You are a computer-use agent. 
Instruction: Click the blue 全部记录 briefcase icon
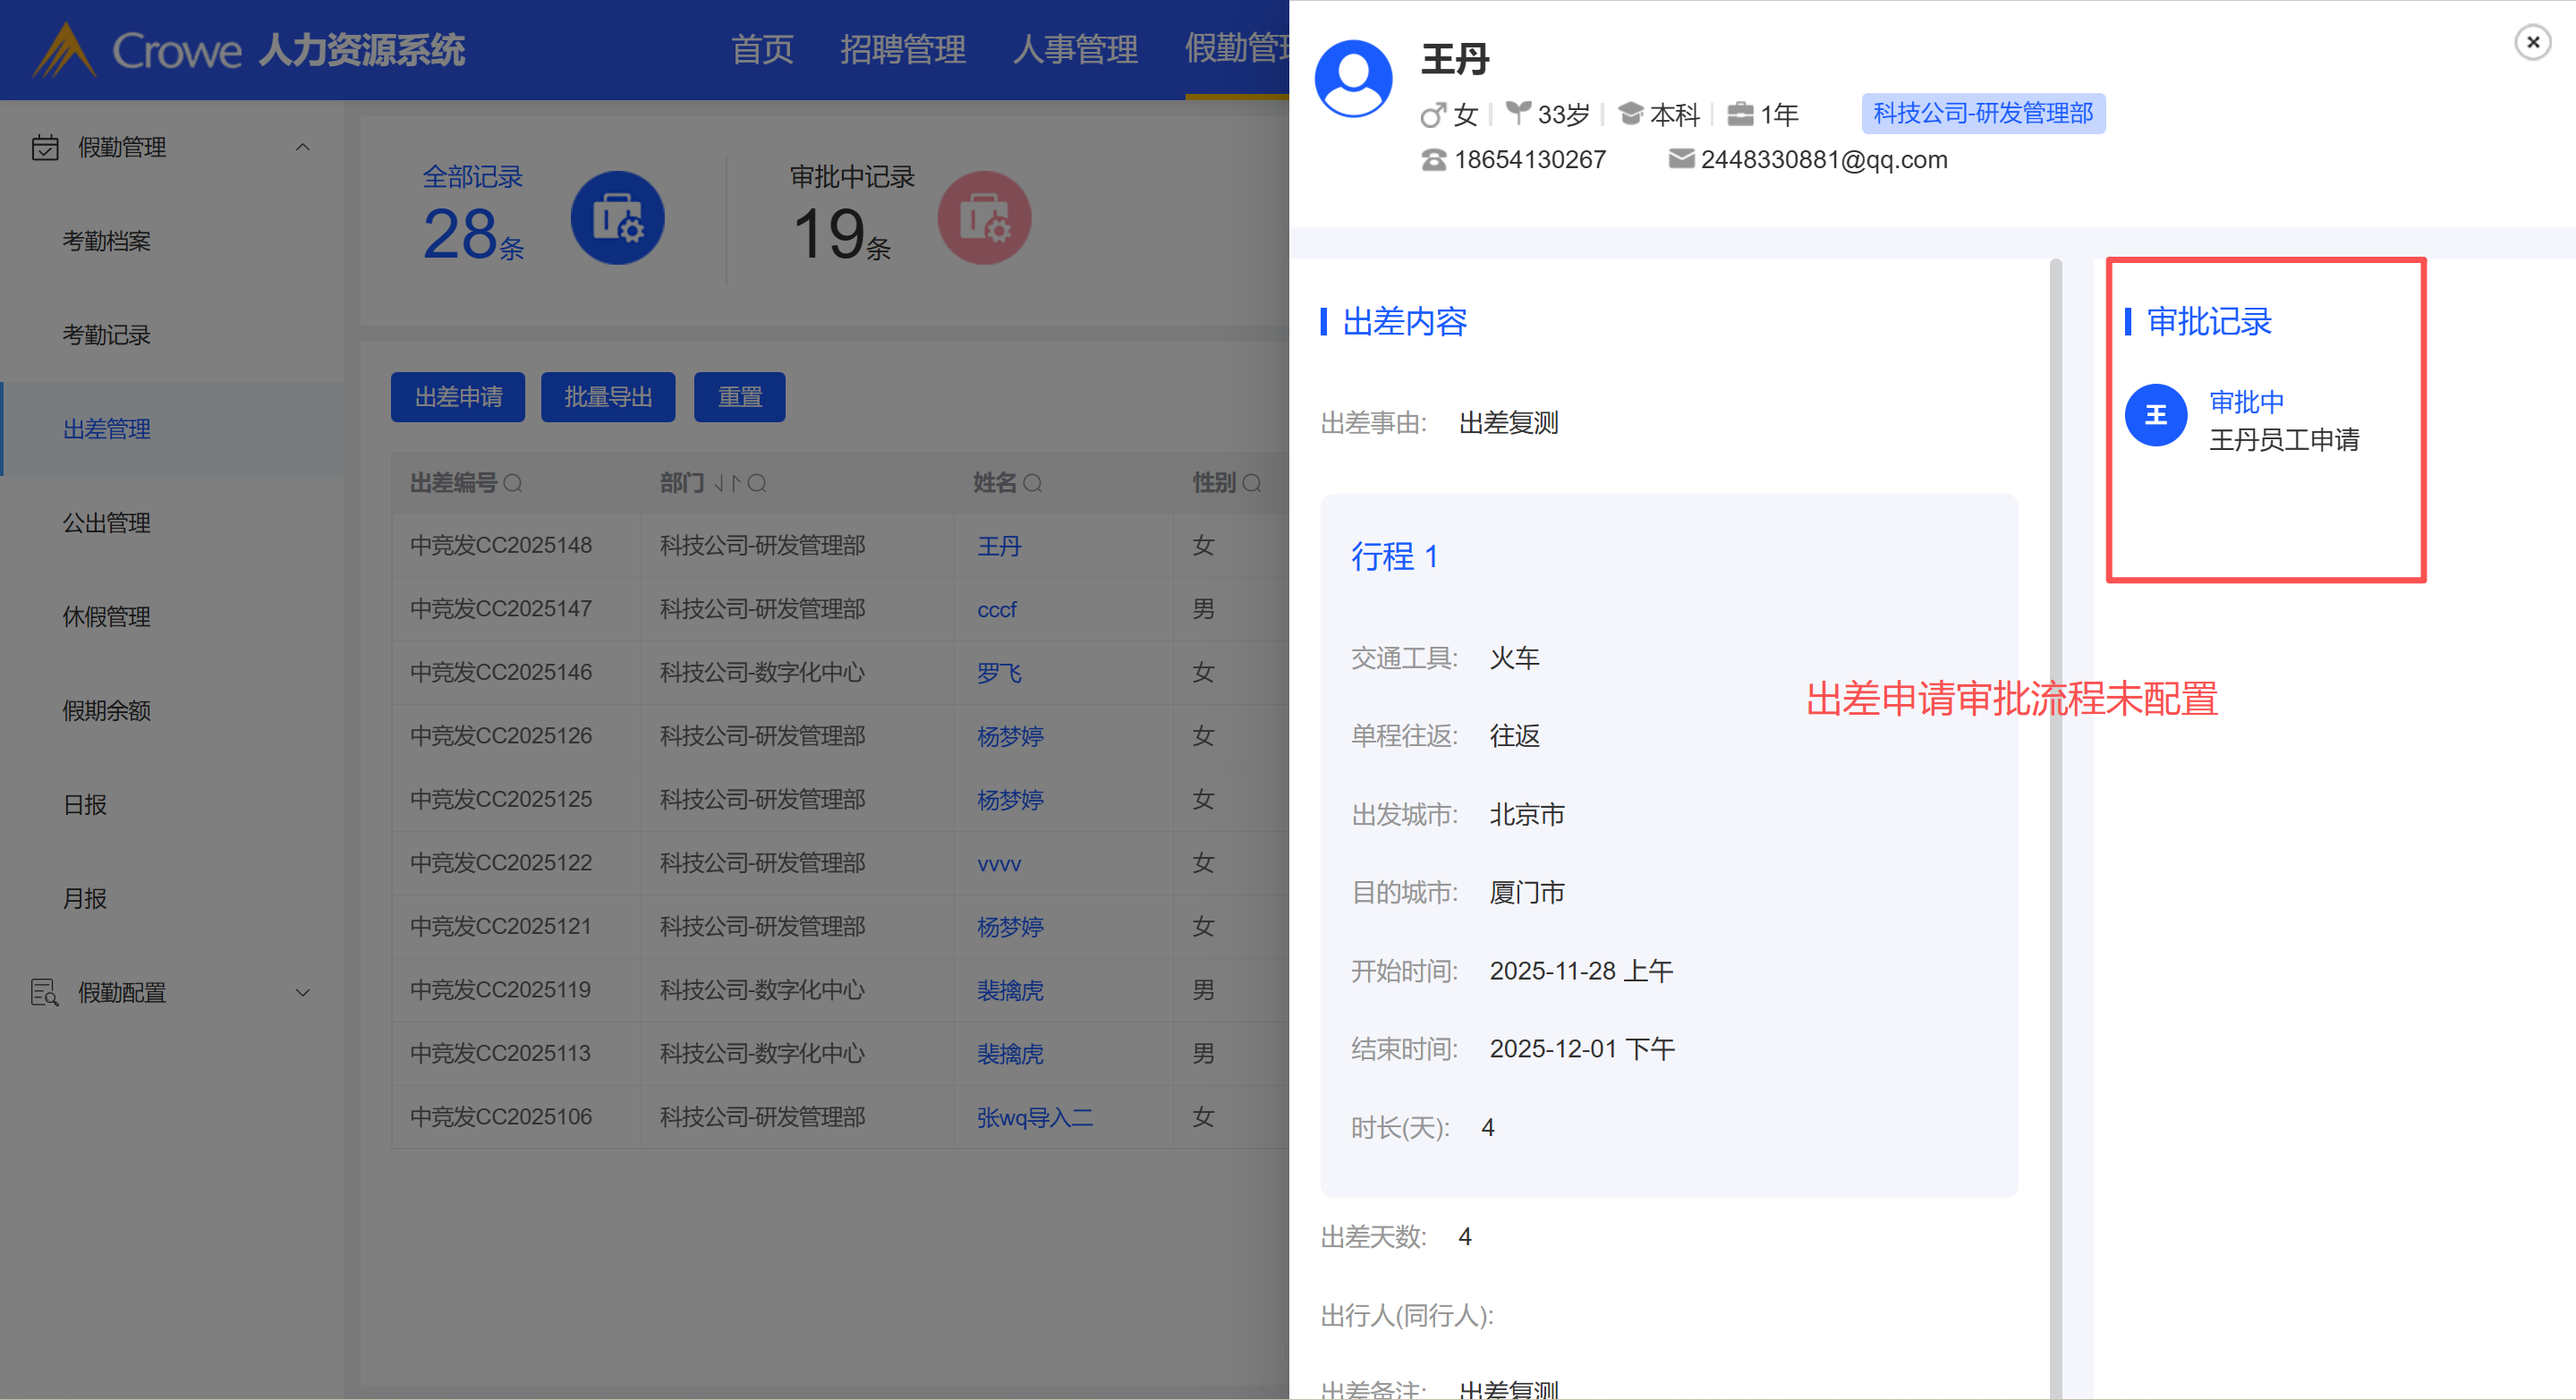pyautogui.click(x=617, y=218)
